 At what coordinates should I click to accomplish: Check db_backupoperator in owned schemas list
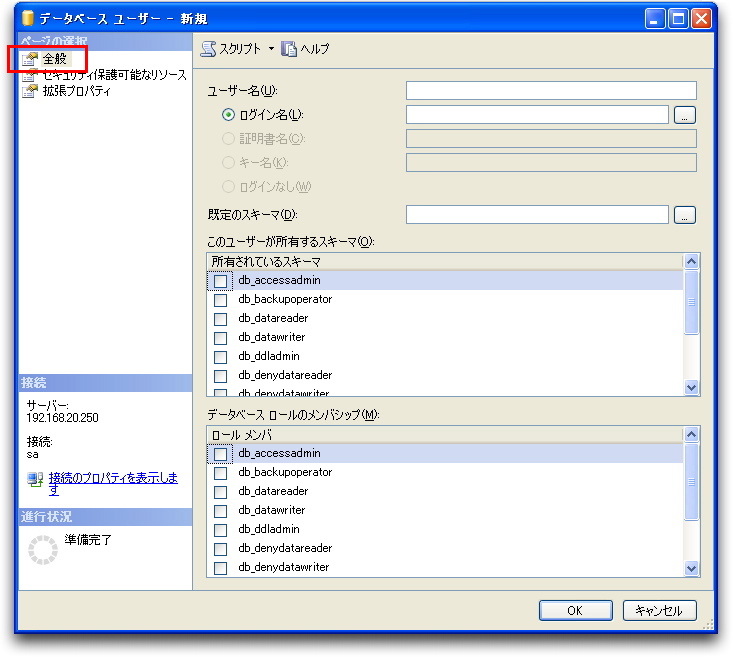point(220,300)
